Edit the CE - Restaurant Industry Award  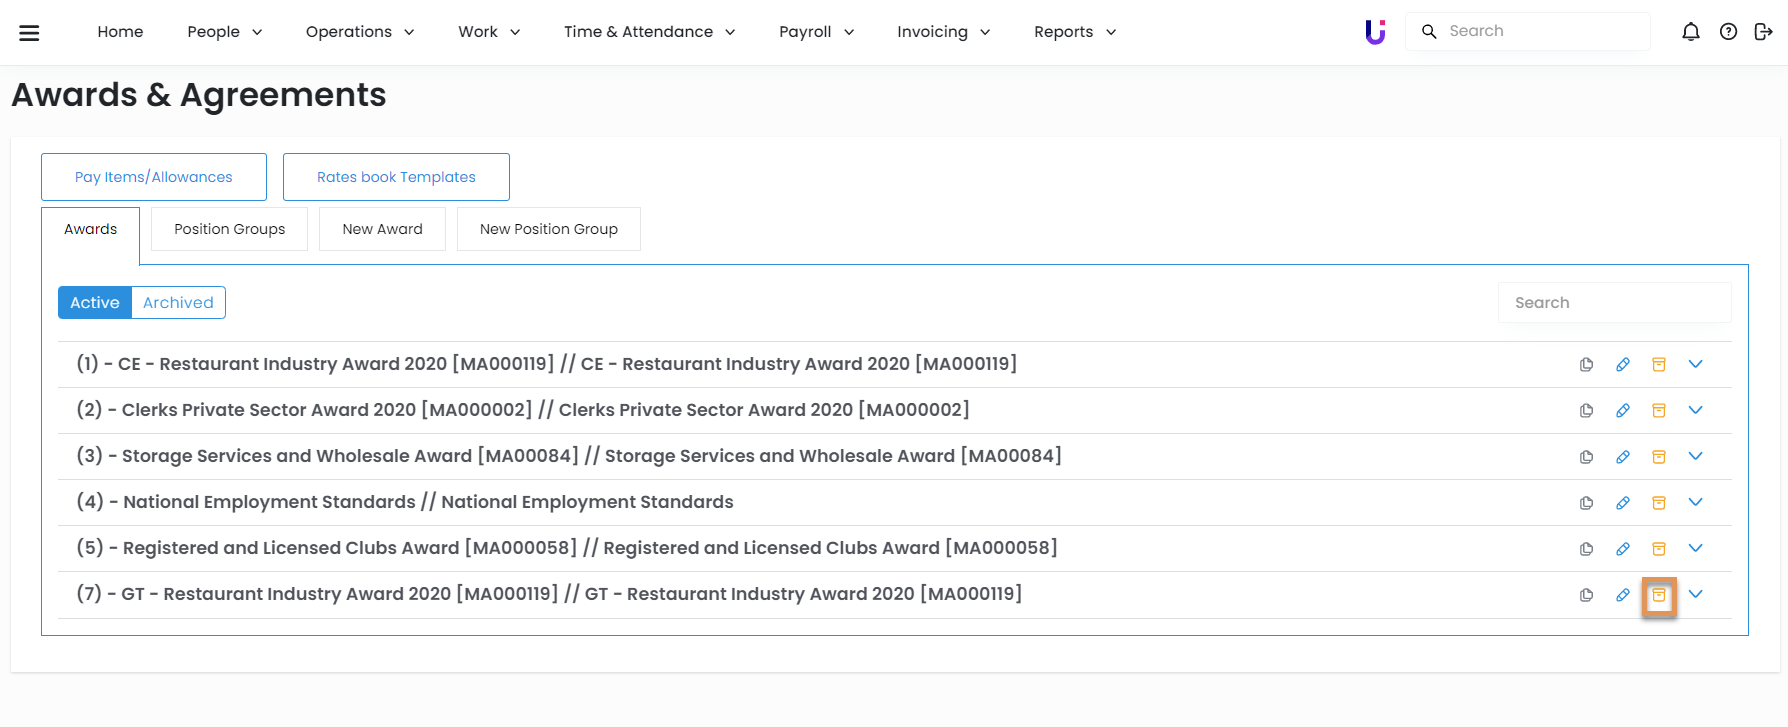pos(1622,365)
